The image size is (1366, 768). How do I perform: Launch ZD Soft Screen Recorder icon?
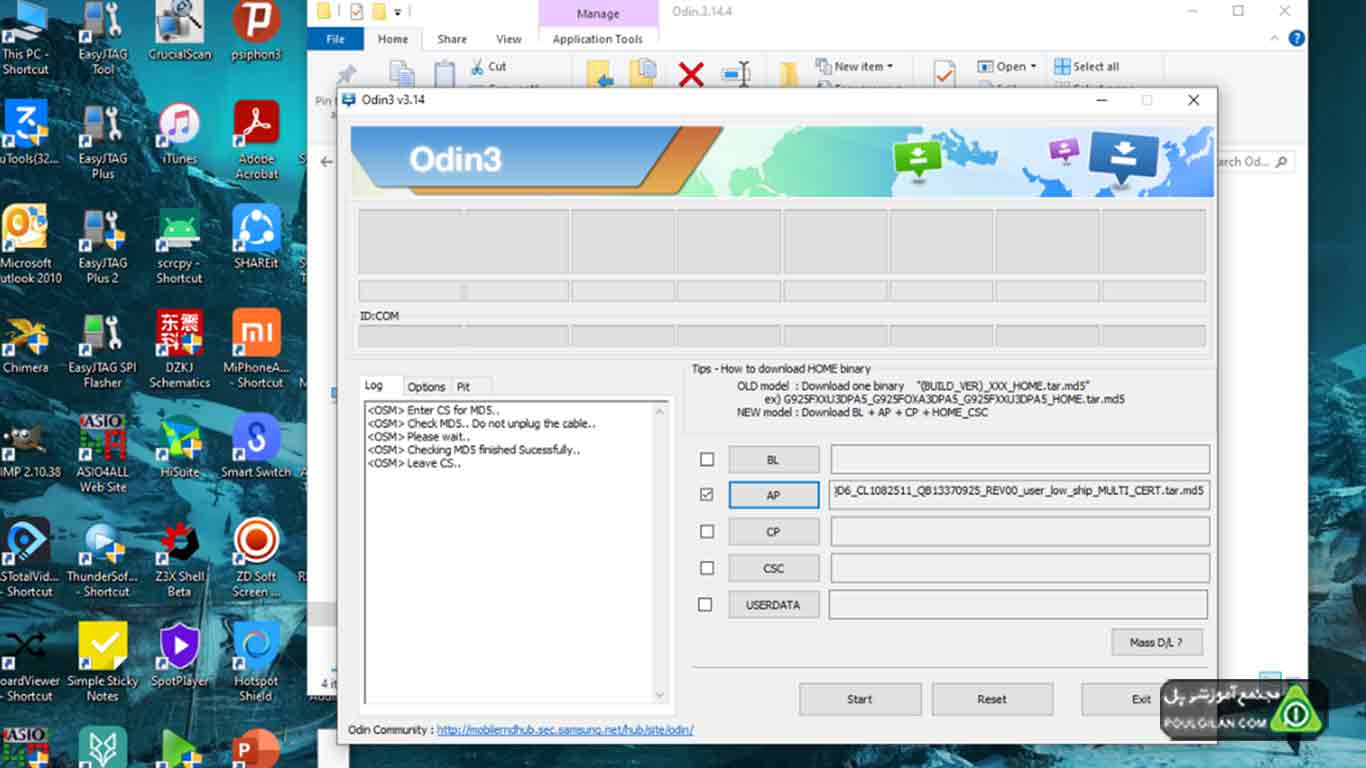pos(256,560)
